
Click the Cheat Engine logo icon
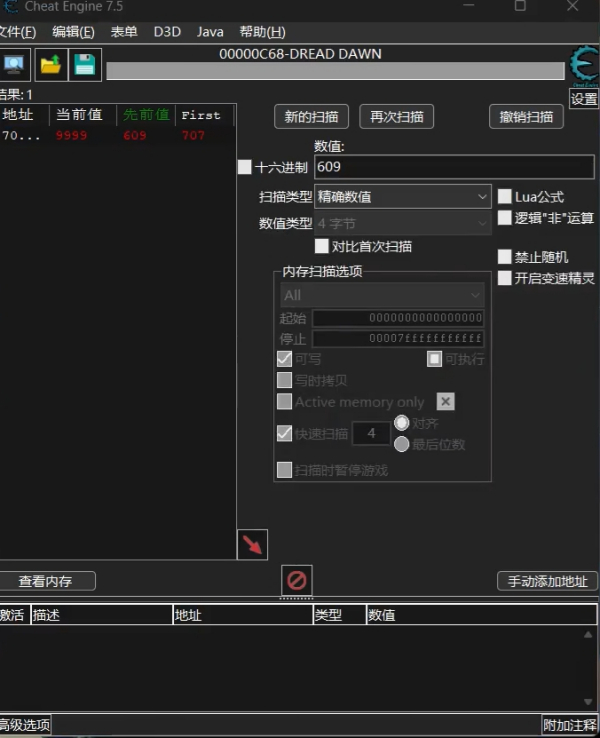(x=583, y=64)
